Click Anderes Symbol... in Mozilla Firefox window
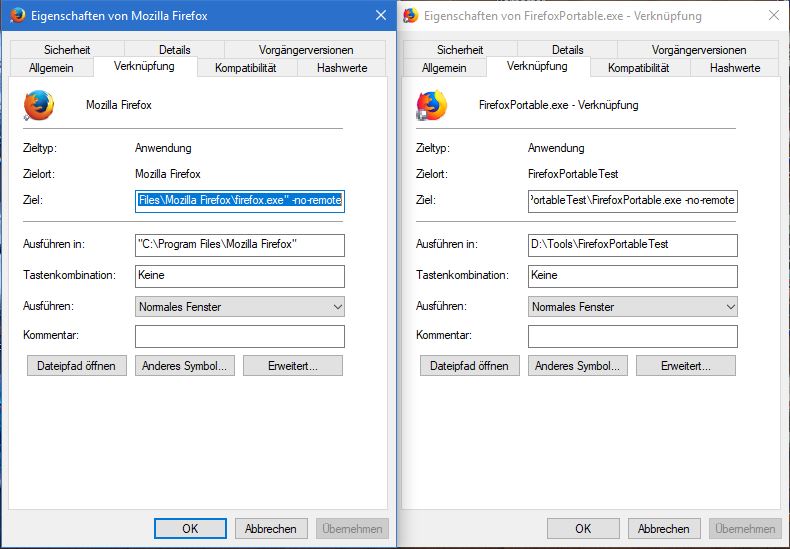Image resolution: width=790 pixels, height=549 pixels. (184, 366)
